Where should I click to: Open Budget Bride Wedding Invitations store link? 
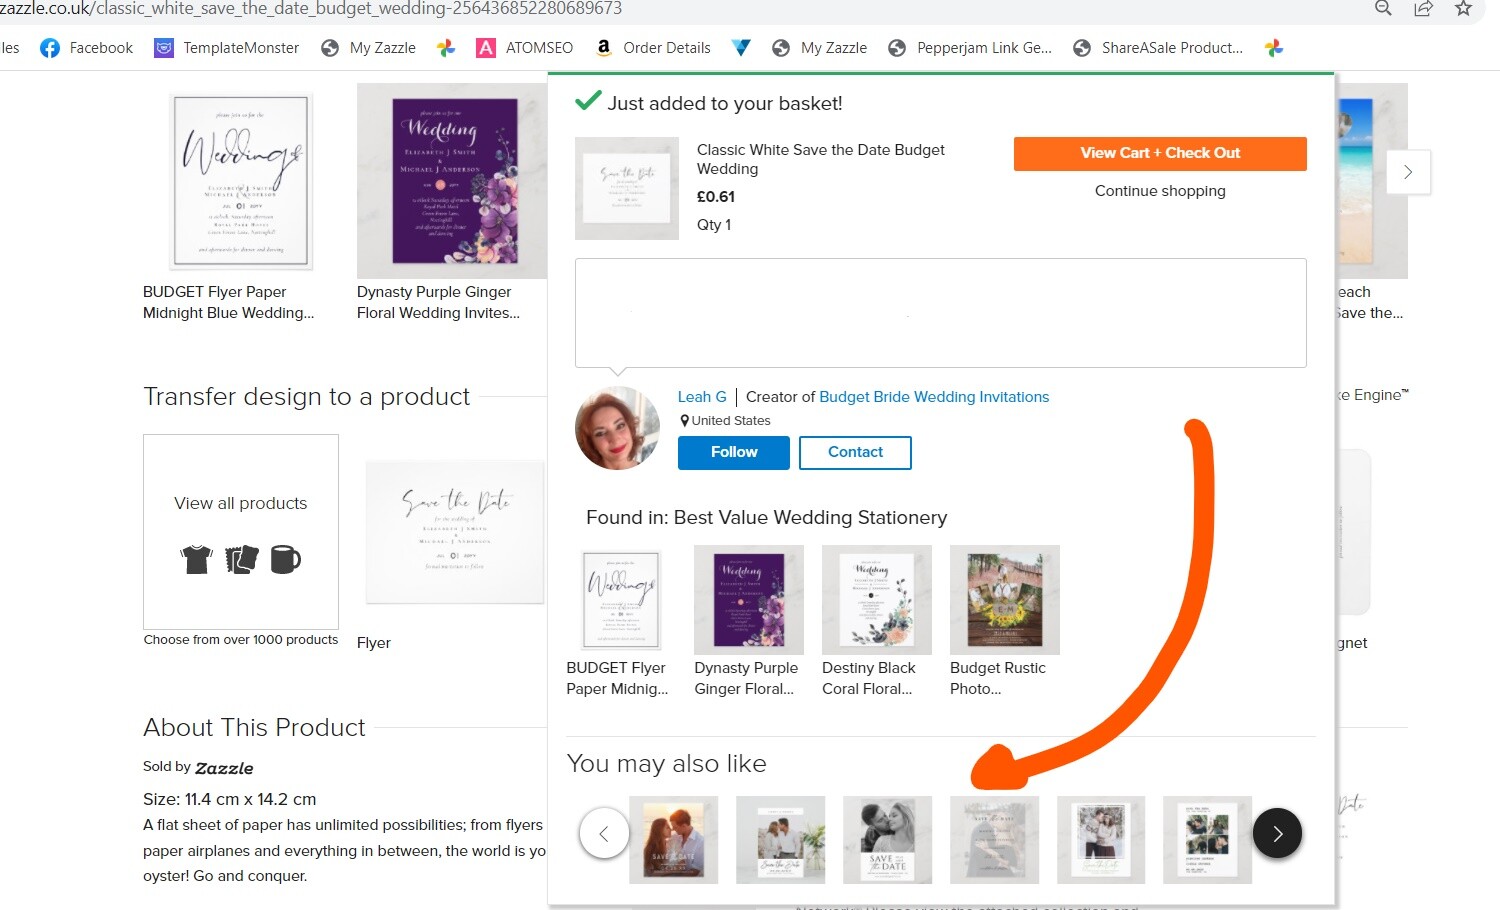coord(934,397)
